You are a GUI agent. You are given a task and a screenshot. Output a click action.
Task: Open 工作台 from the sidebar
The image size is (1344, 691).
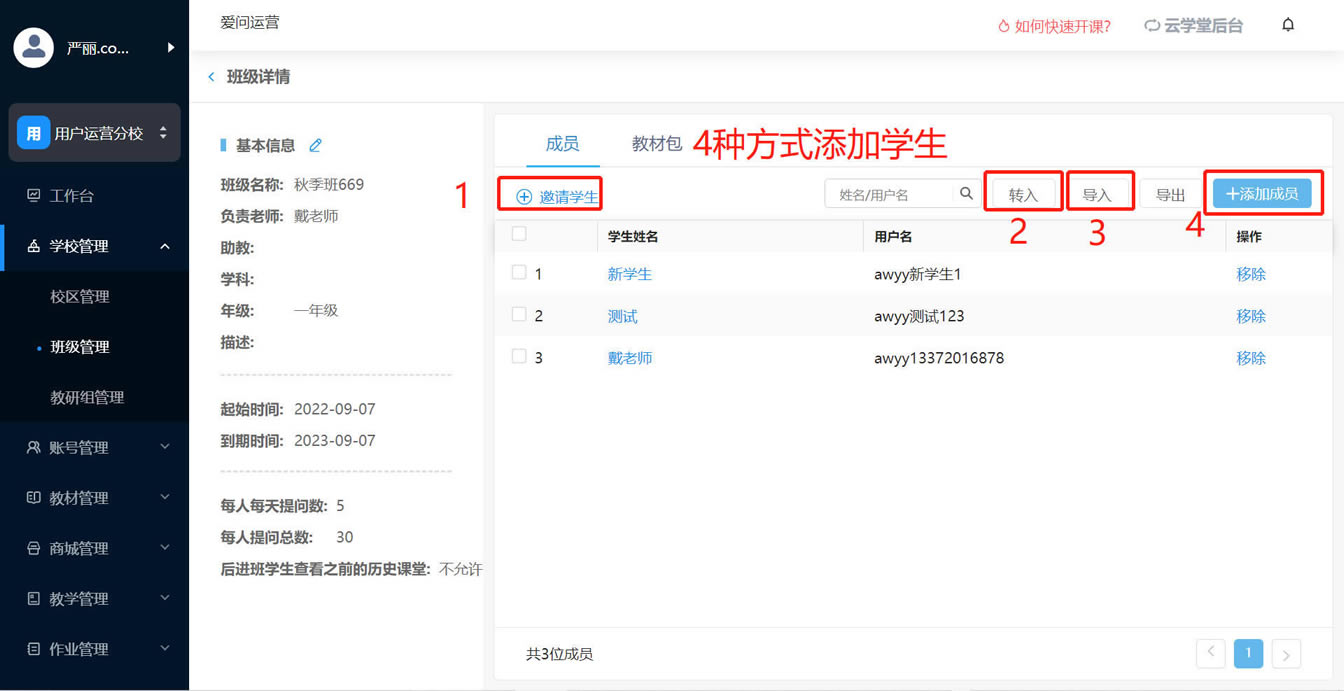coord(72,196)
